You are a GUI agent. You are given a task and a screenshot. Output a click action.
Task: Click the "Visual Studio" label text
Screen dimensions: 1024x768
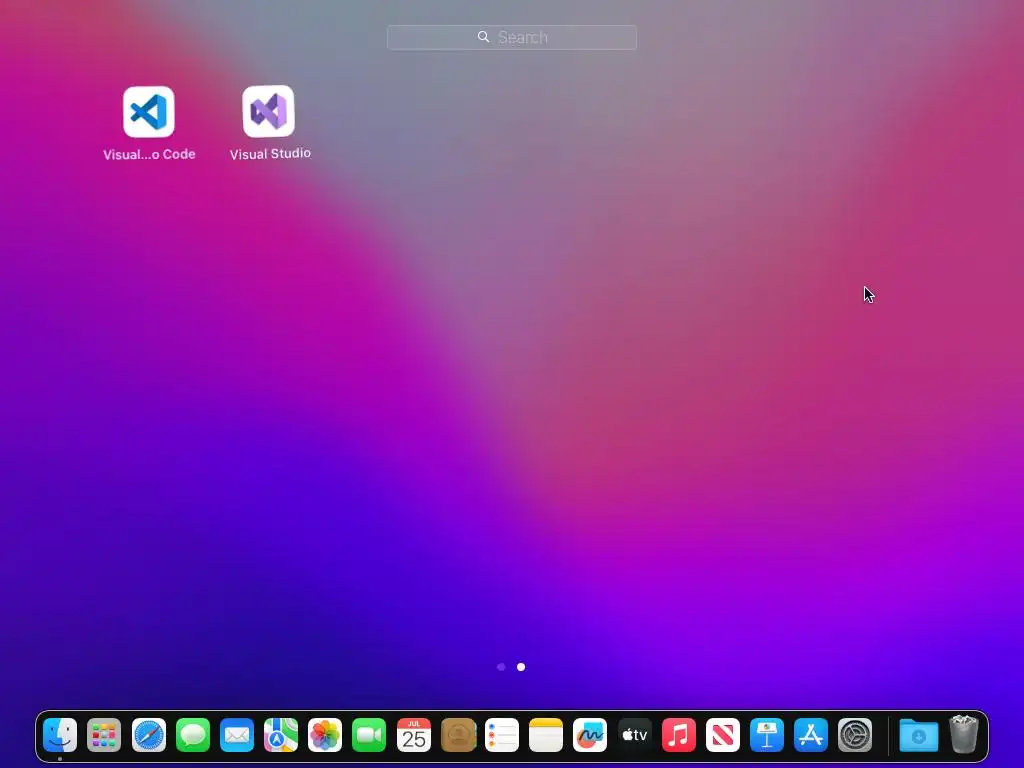tap(270, 153)
